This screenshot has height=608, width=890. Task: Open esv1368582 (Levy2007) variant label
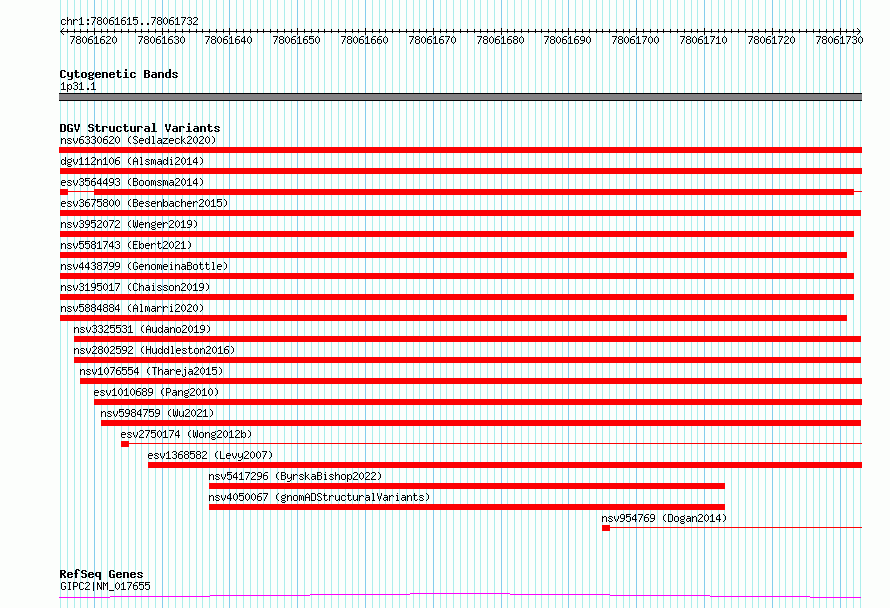tap(210, 455)
